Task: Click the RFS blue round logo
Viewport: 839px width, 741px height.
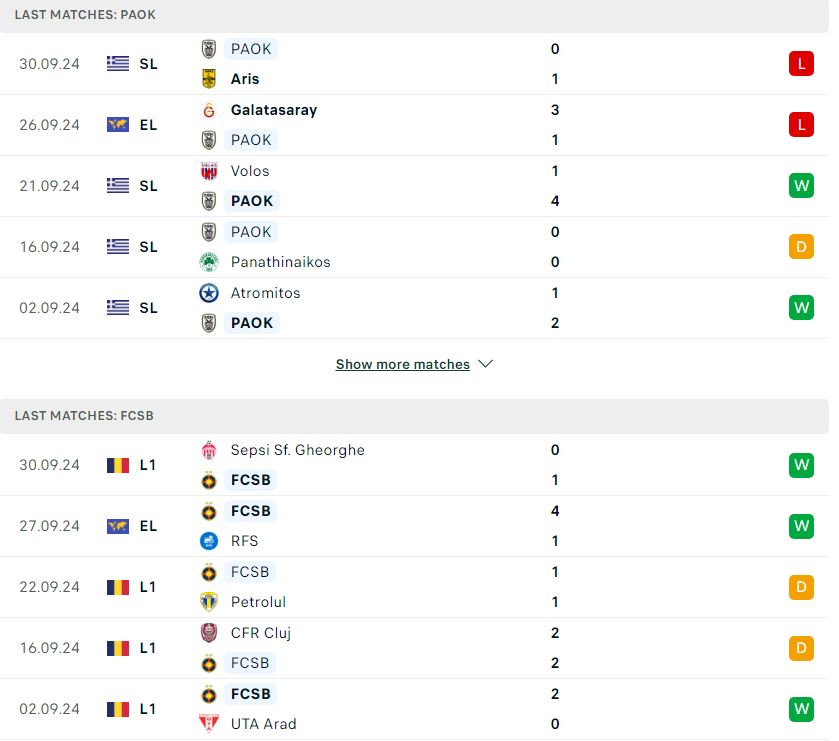Action: (209, 541)
